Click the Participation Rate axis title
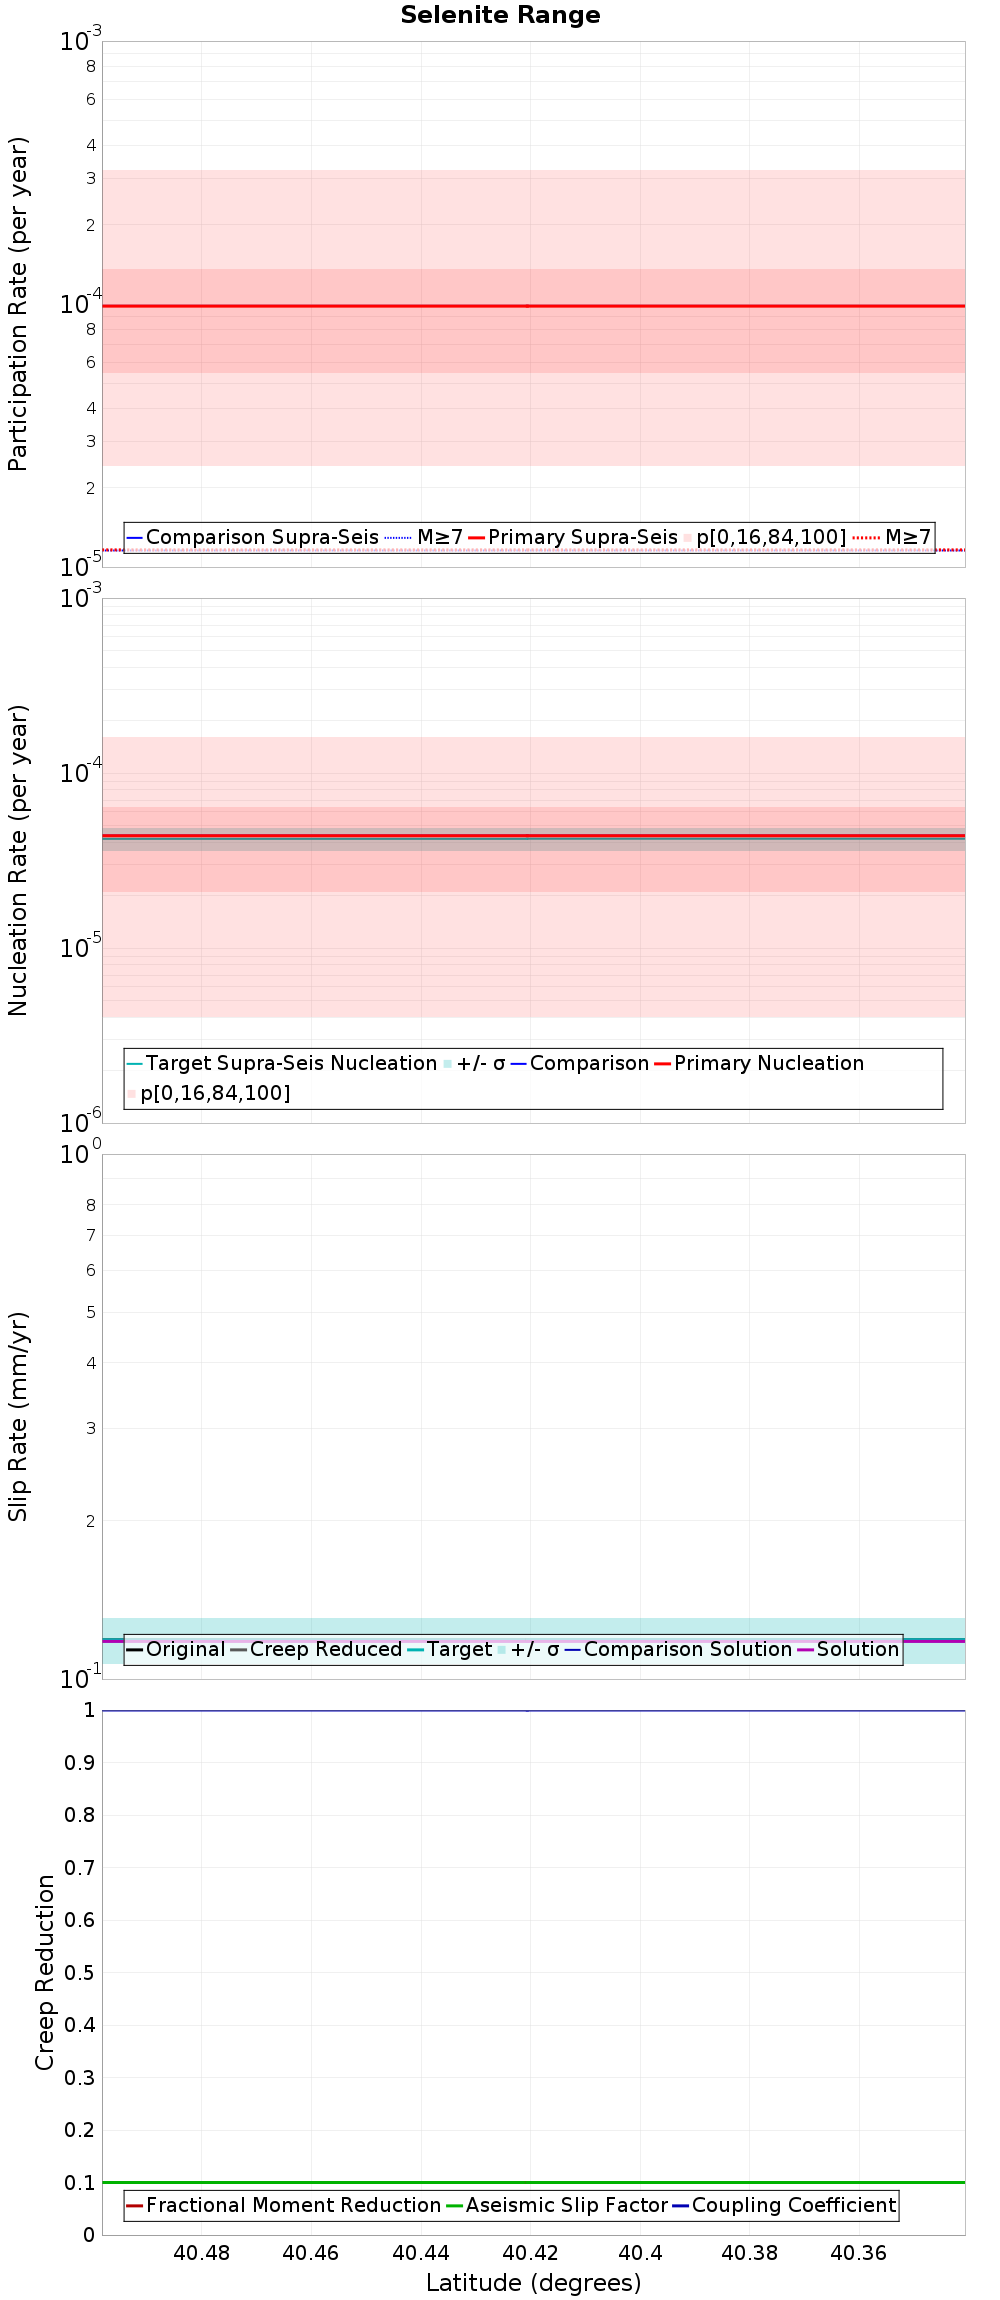 tap(18, 304)
